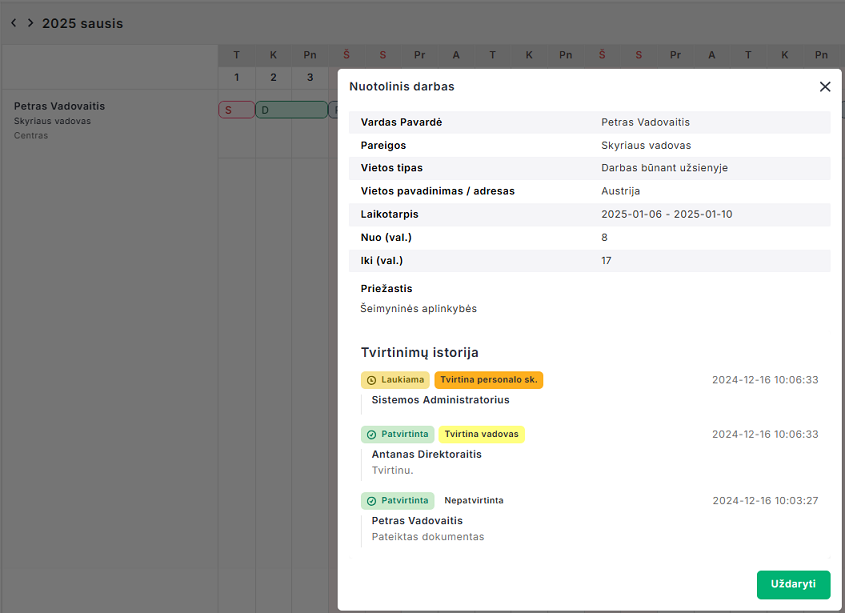Click the orange Tvirtina personalo sk. badge
The image size is (845, 613).
point(488,380)
